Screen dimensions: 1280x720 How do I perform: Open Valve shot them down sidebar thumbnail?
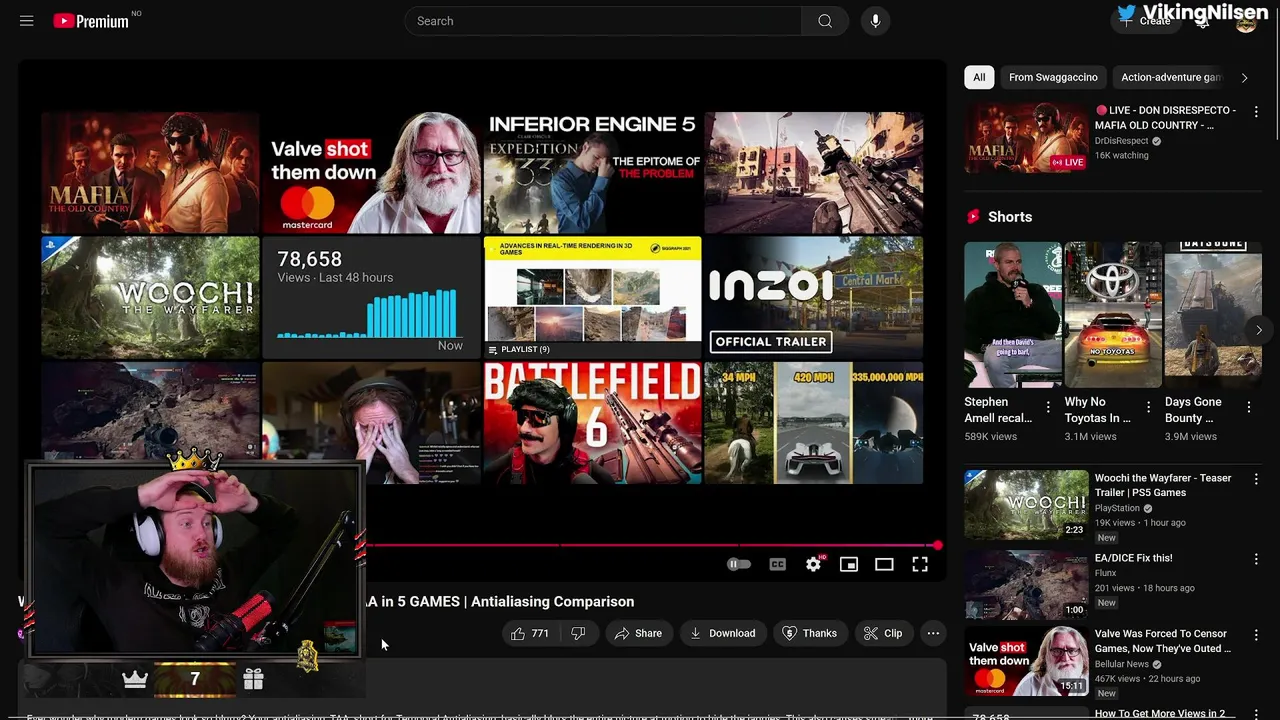pos(1026,661)
